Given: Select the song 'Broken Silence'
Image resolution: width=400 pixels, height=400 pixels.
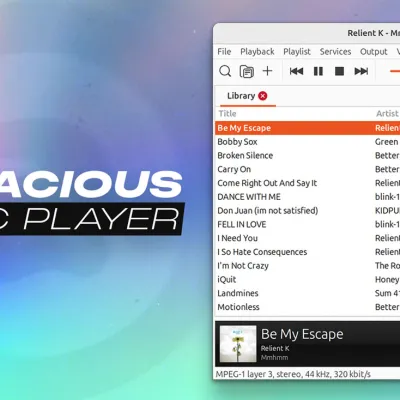Looking at the screenshot, I should point(245,155).
